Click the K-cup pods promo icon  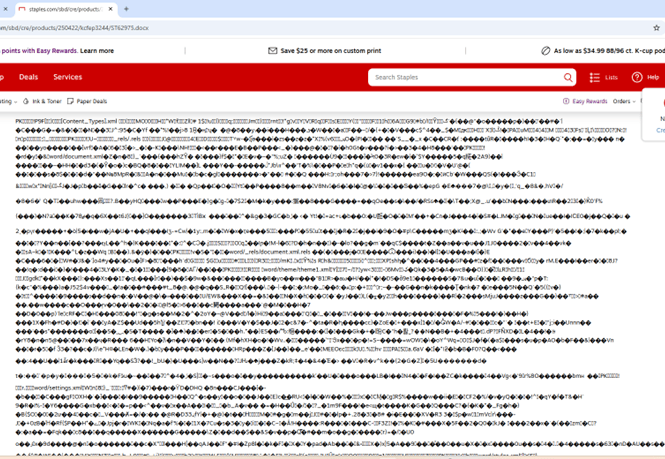click(x=545, y=51)
